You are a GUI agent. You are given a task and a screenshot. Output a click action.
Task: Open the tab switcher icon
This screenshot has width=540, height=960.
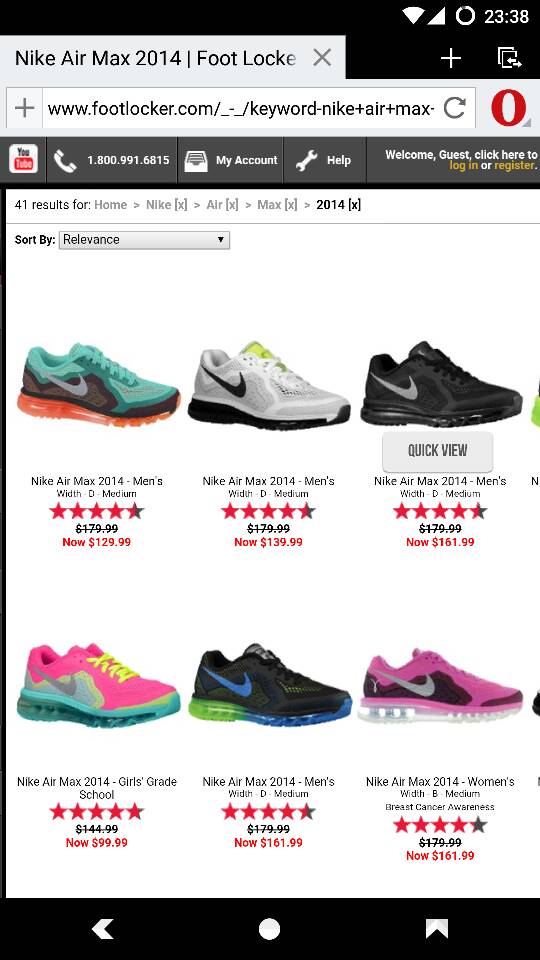coord(509,58)
